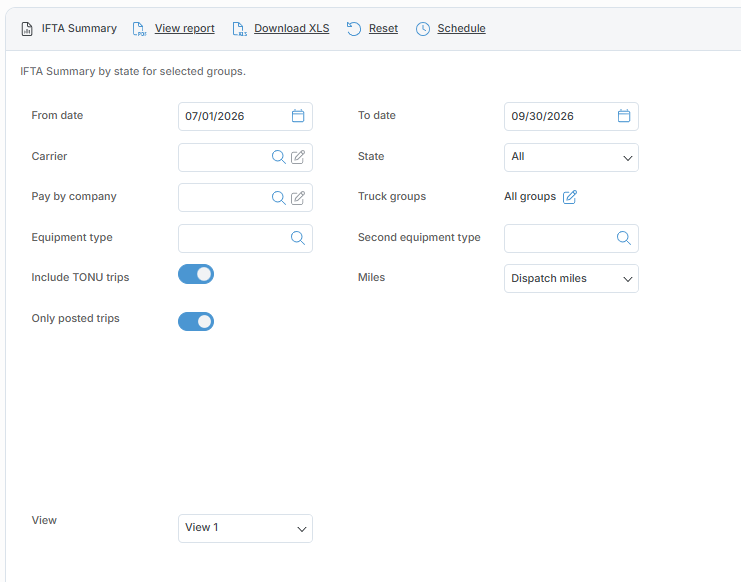Click the Schedule link
Image resolution: width=741 pixels, height=582 pixels.
tap(461, 28)
